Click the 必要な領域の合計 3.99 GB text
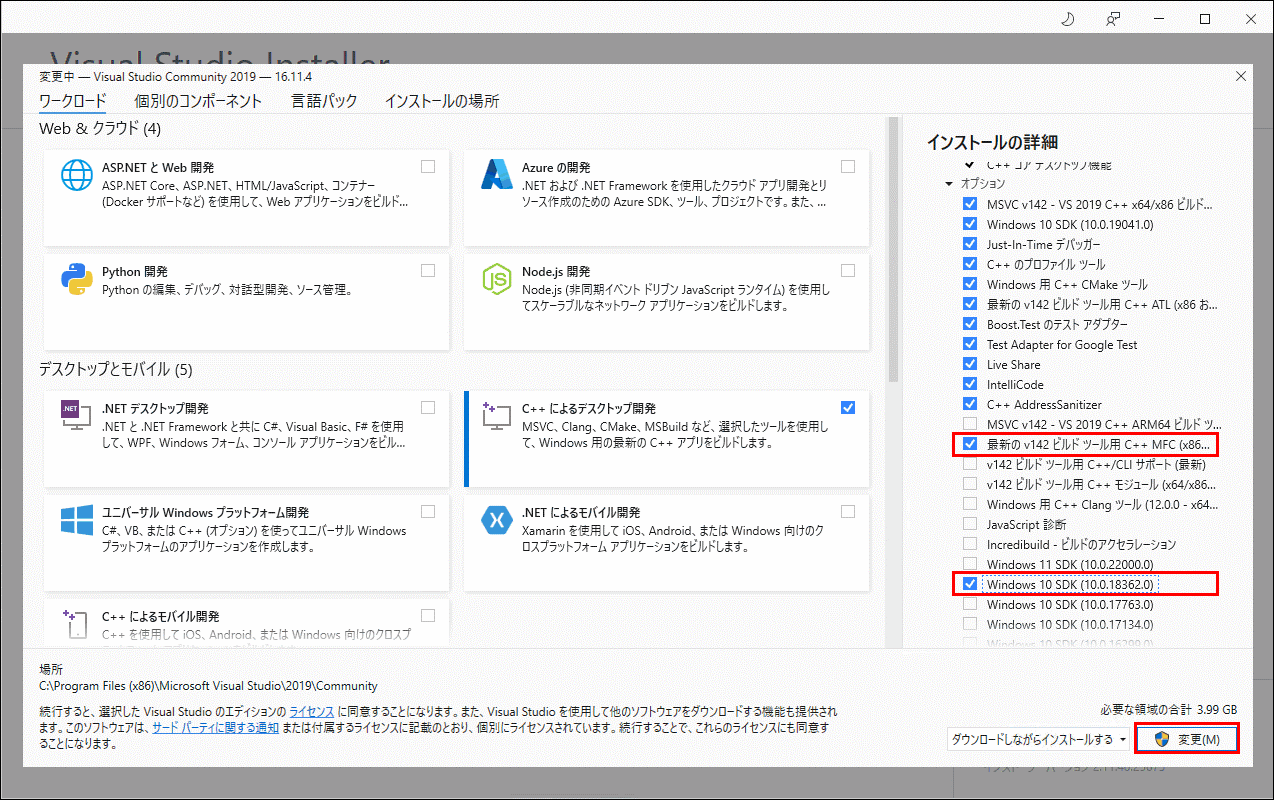This screenshot has width=1274, height=800. point(1168,709)
